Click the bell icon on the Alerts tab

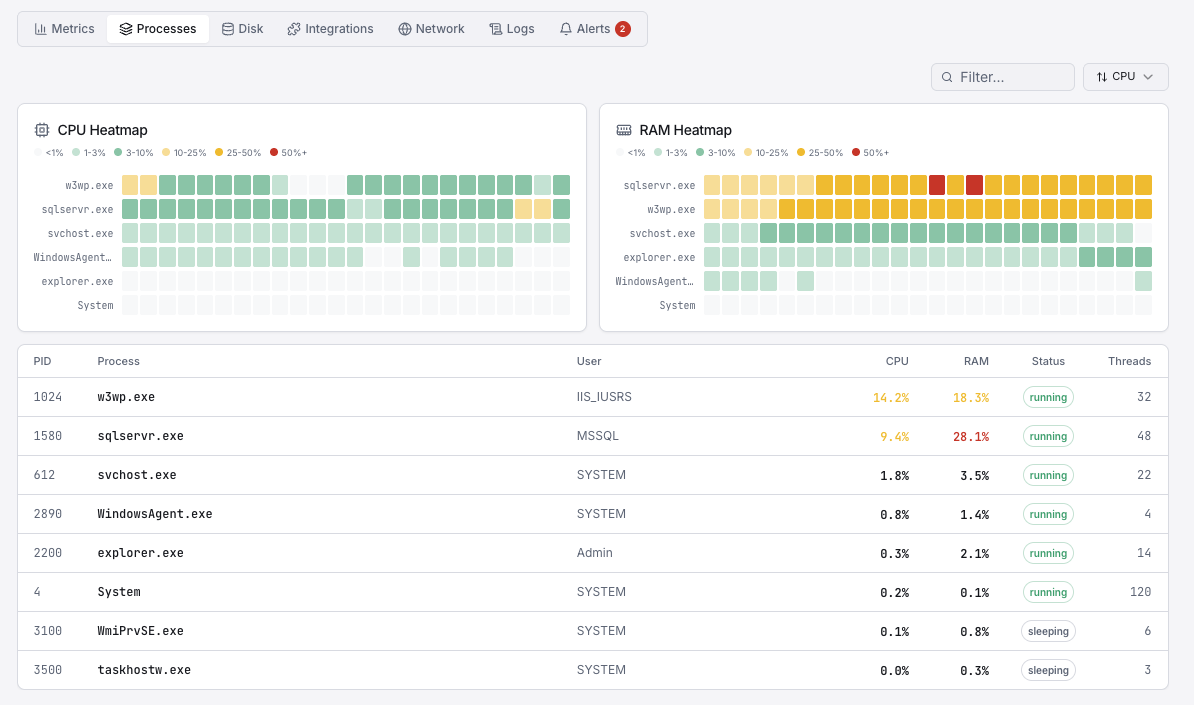pos(566,29)
